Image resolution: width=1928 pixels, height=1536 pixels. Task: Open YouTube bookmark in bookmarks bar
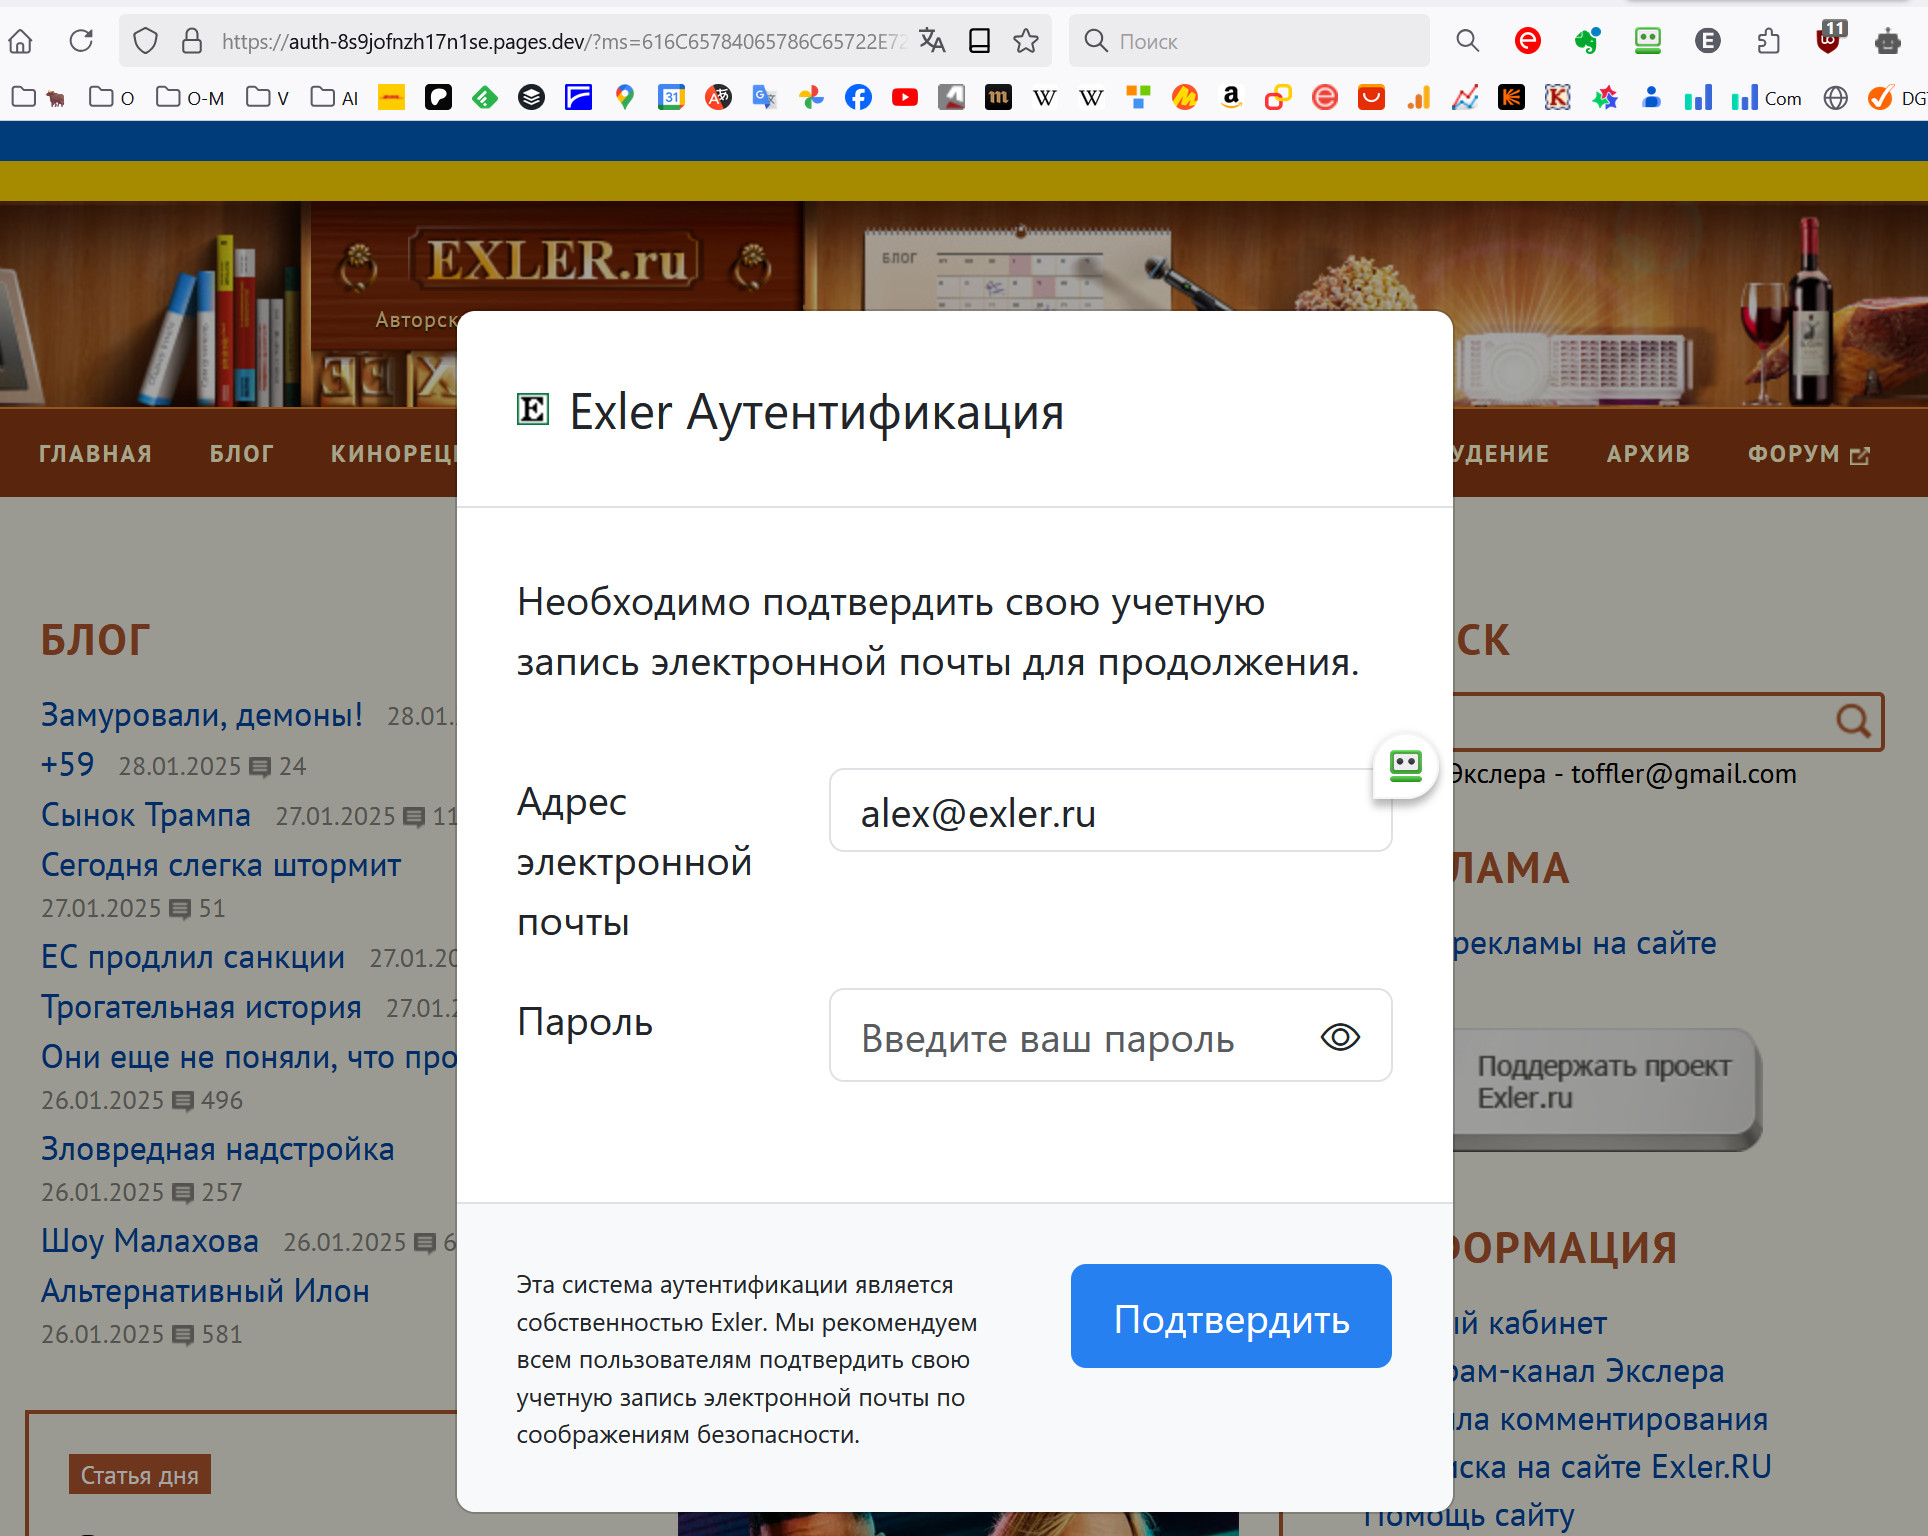[904, 97]
